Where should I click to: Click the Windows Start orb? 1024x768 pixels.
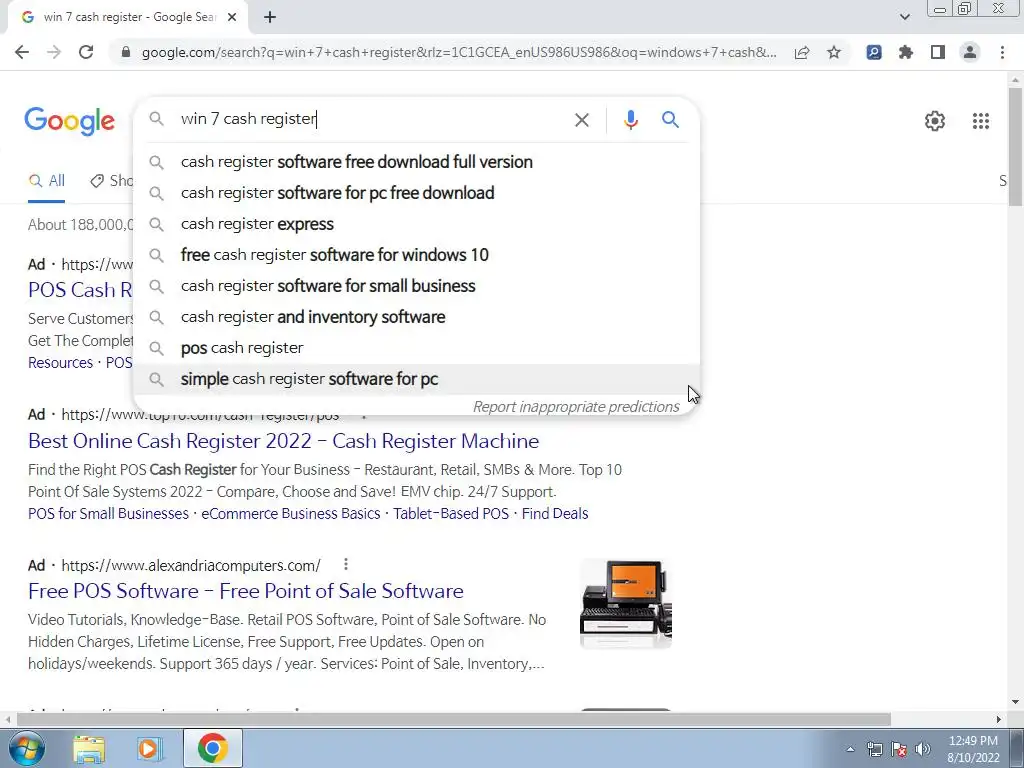click(x=27, y=748)
